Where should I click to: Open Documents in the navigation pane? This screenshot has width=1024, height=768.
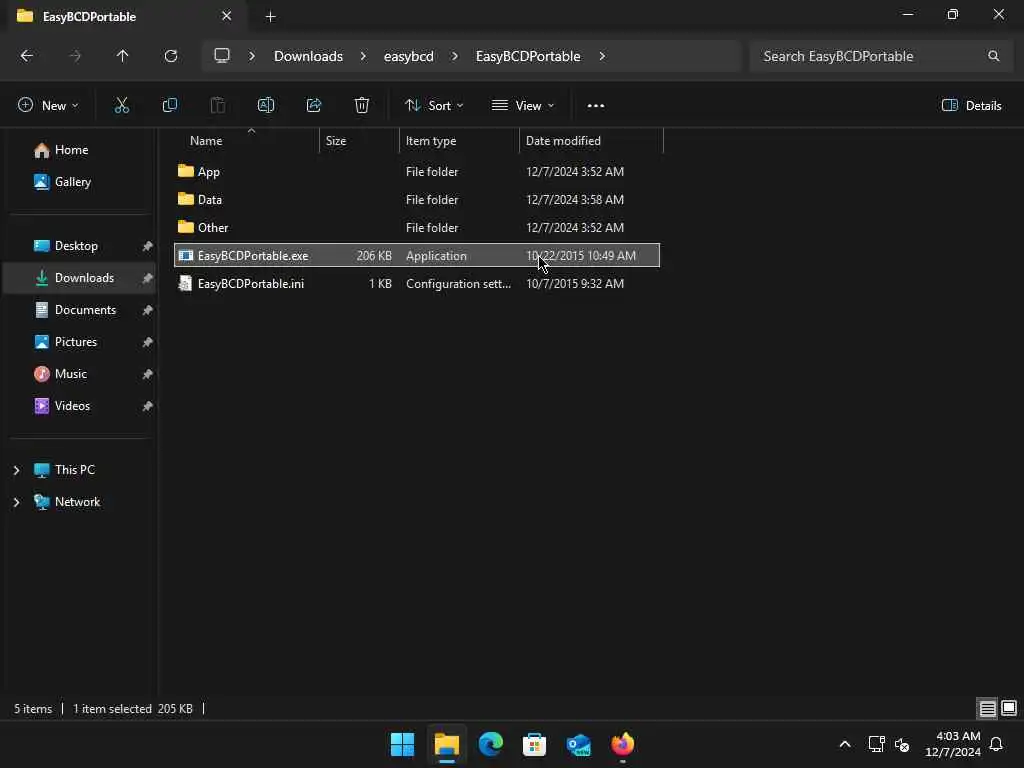[x=85, y=310]
